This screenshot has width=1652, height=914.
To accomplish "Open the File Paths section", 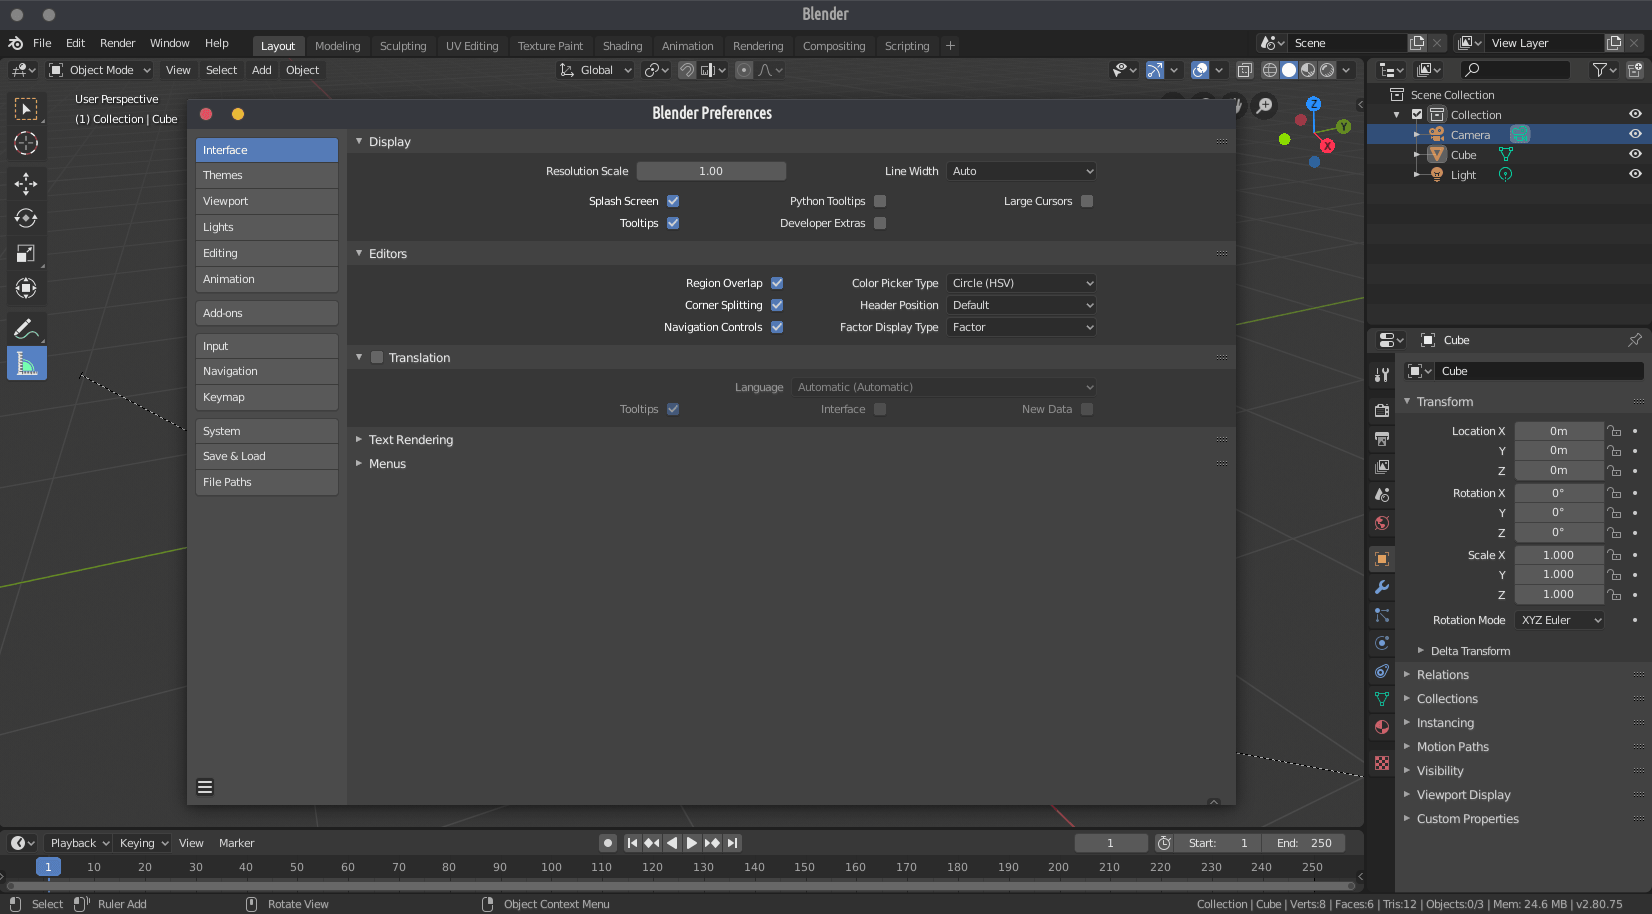I will 267,482.
